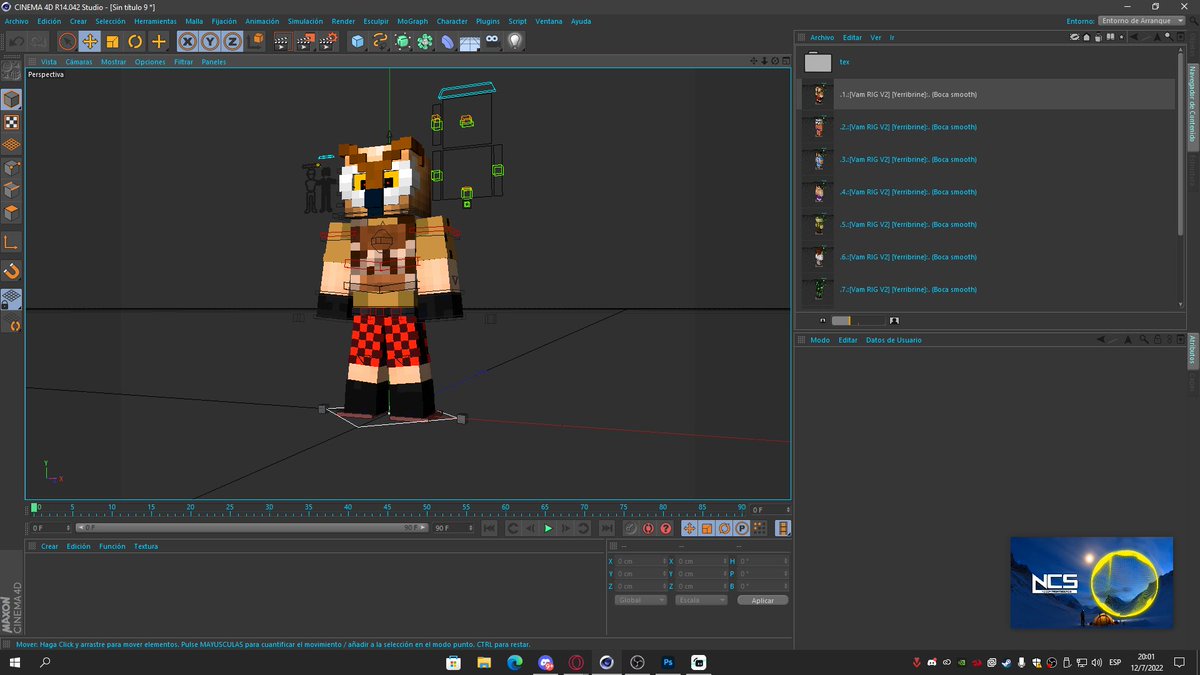Open Windows Start menu
The height and width of the screenshot is (675, 1200).
(x=16, y=662)
